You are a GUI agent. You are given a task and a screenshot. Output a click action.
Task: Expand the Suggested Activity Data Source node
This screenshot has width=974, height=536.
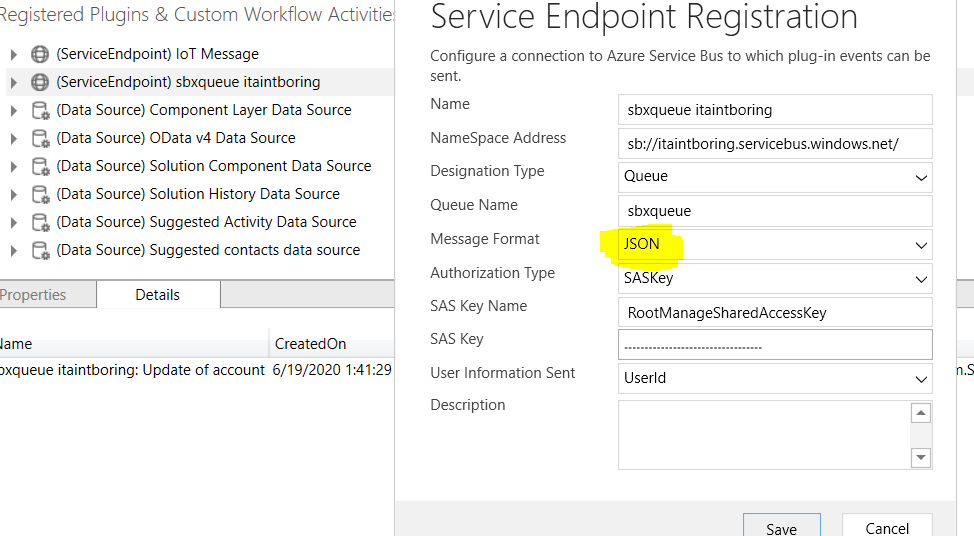14,222
